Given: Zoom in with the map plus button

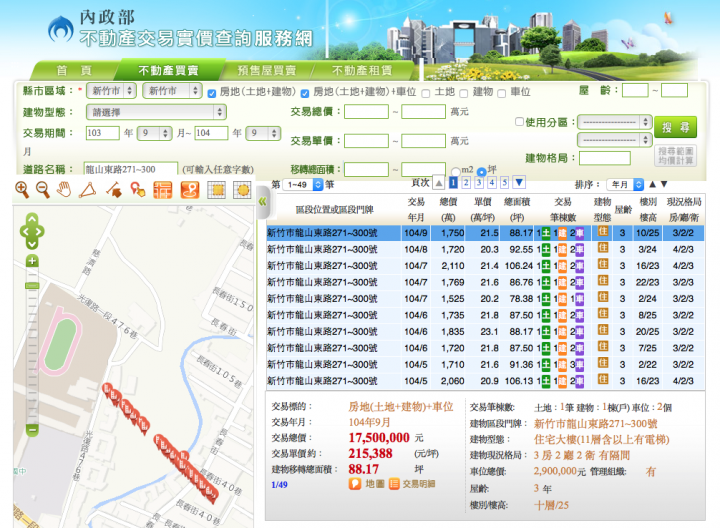Looking at the screenshot, I should tap(32, 261).
